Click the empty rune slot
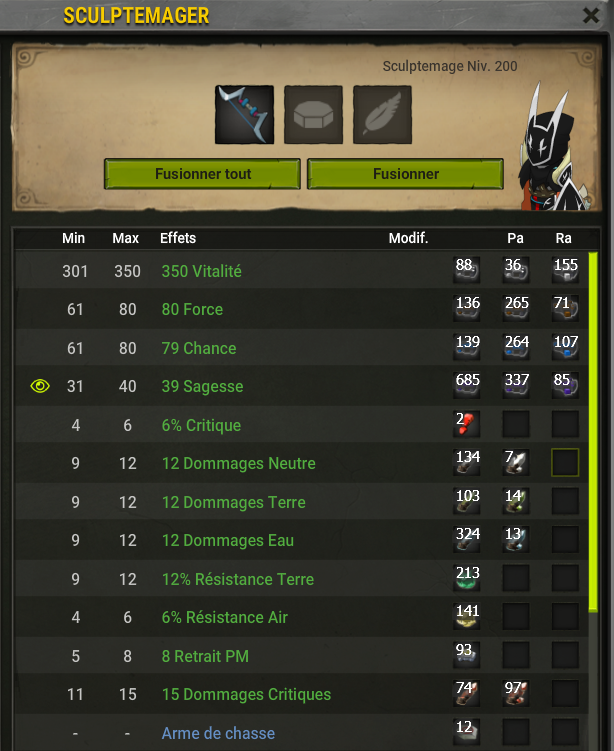This screenshot has width=614, height=751. [313, 115]
